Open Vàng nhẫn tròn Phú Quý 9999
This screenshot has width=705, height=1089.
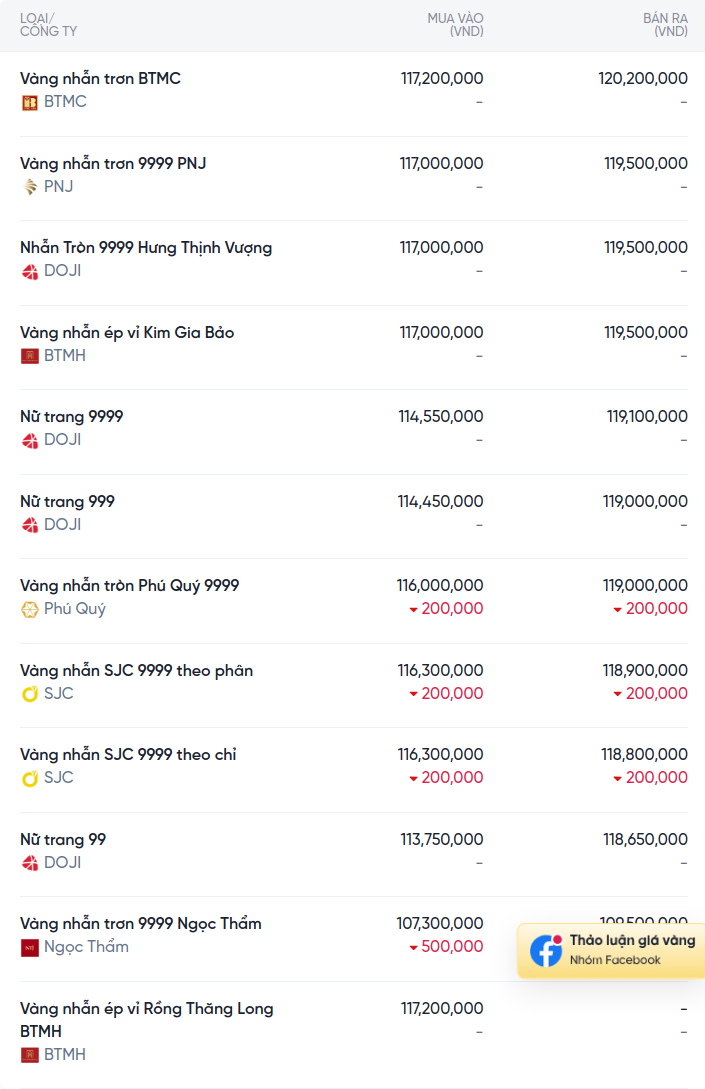click(129, 585)
